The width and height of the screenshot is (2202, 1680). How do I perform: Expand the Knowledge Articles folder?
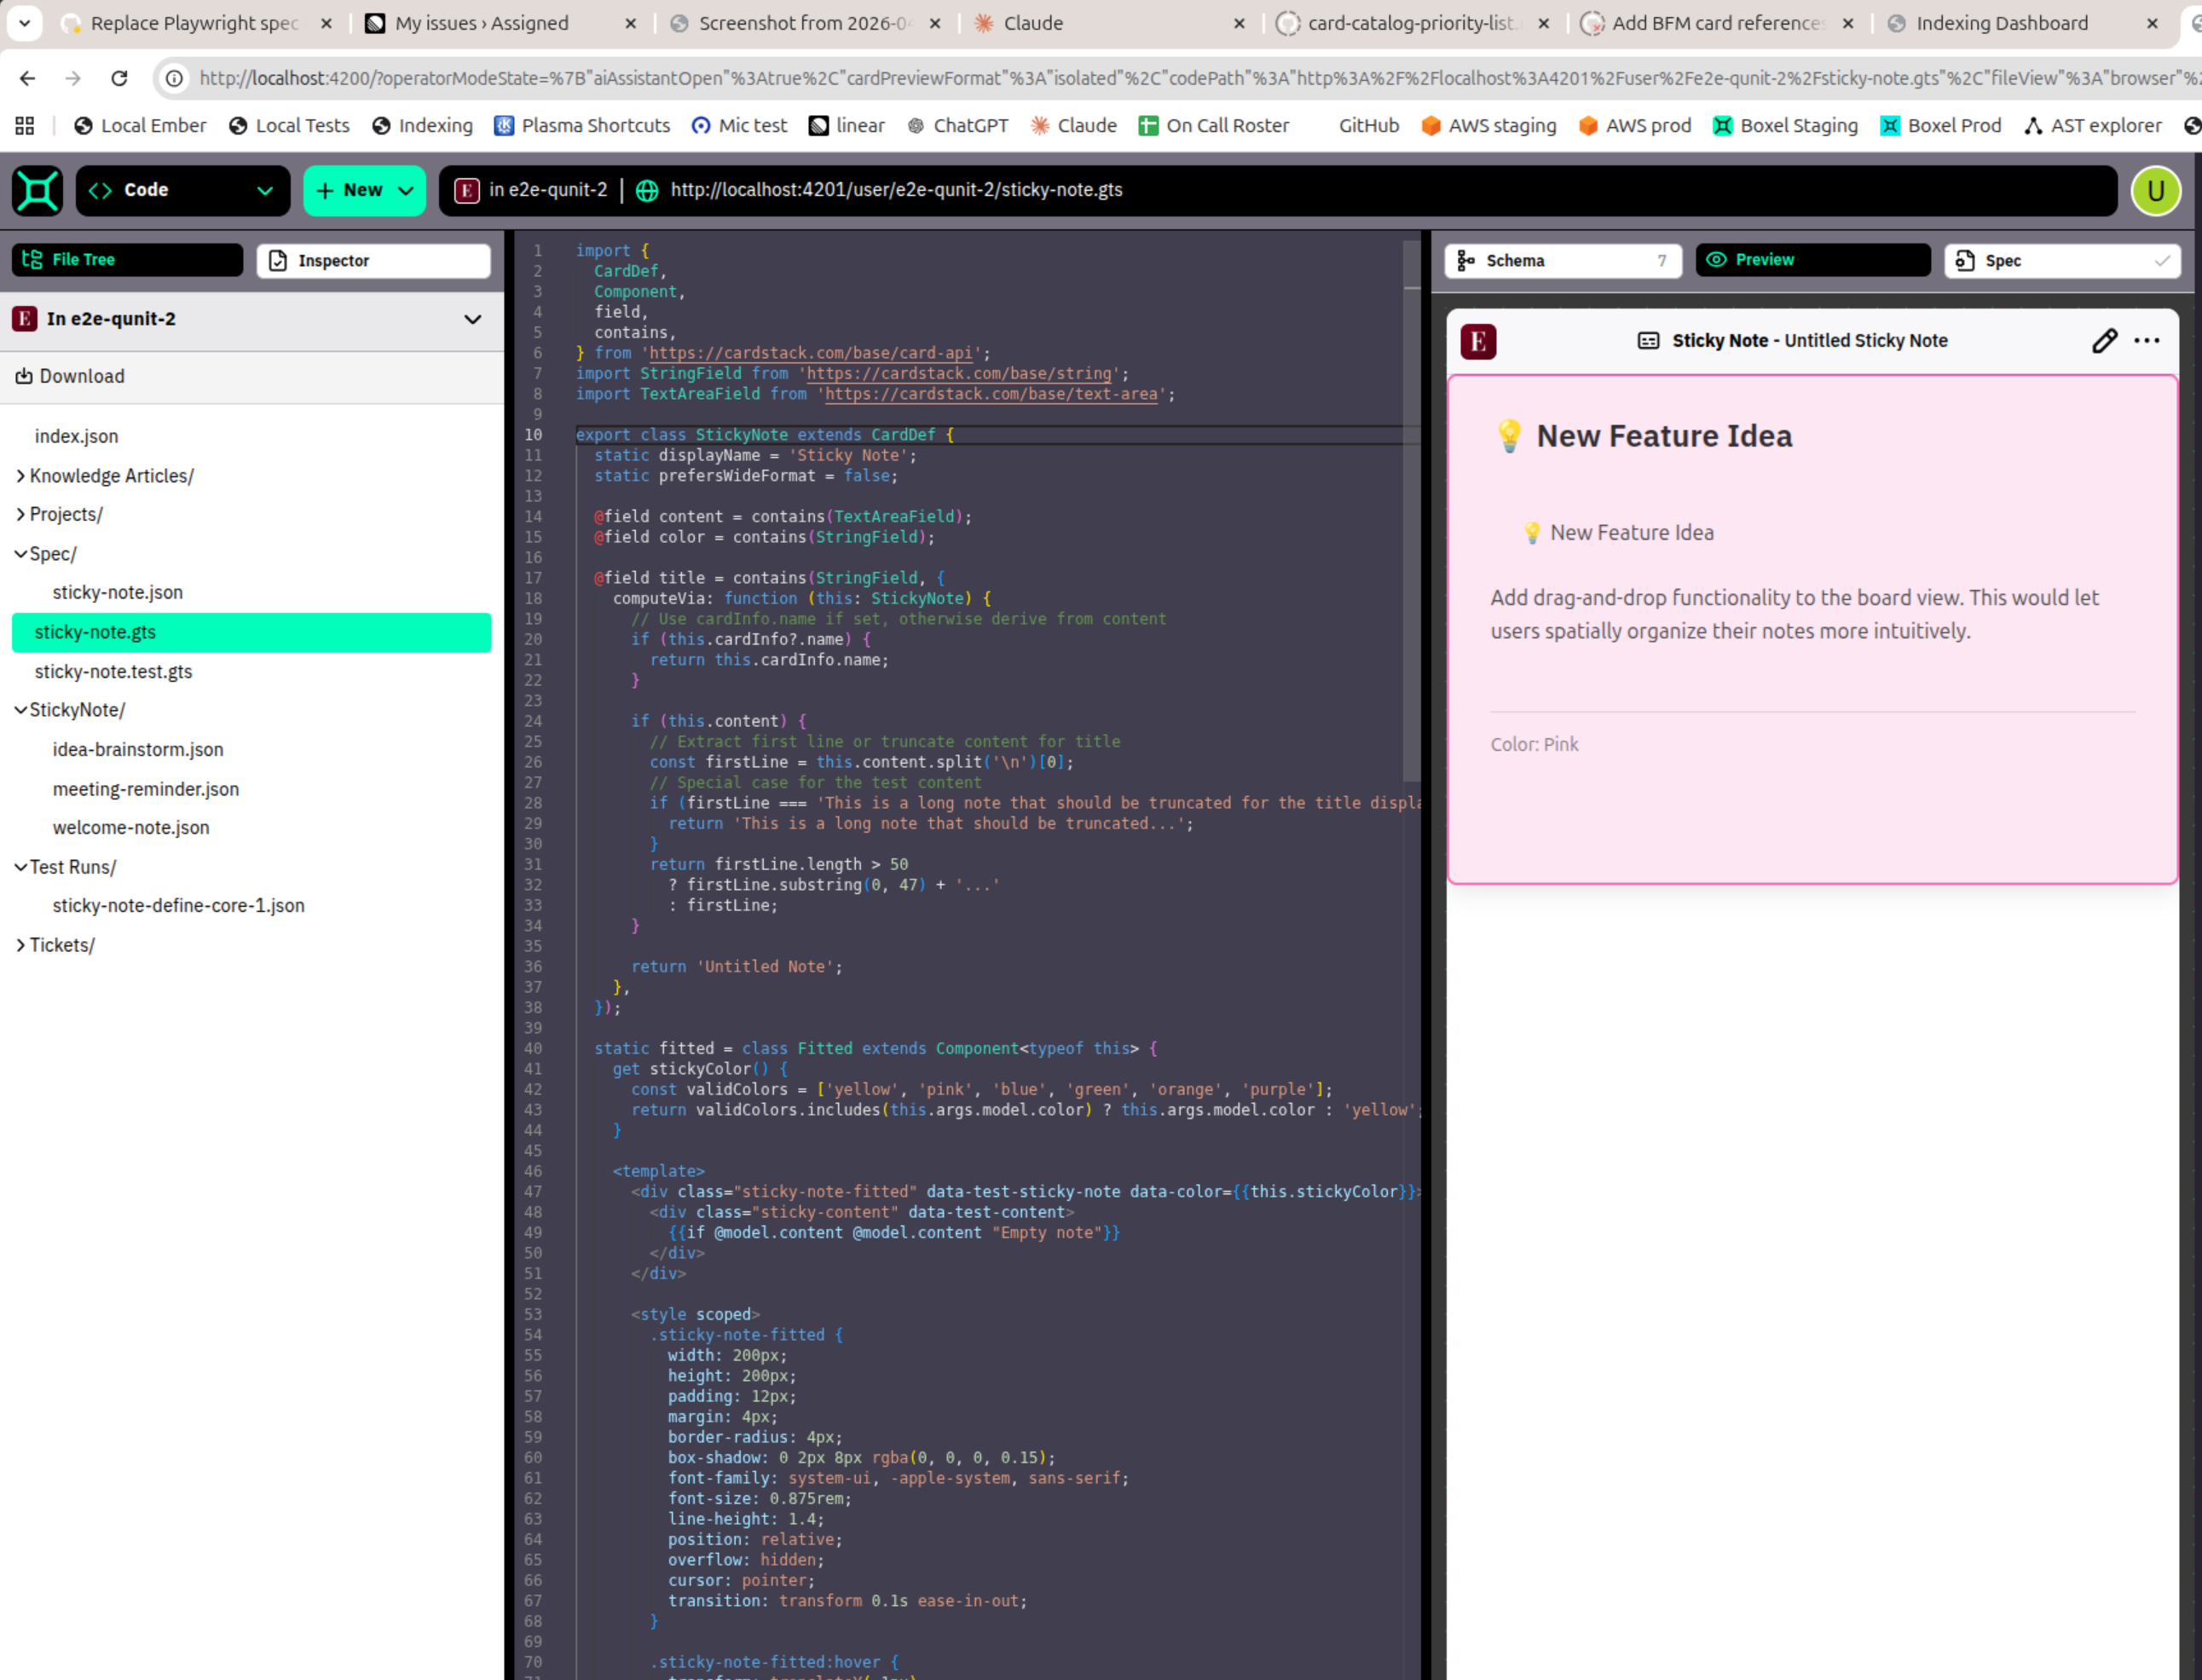coord(110,476)
